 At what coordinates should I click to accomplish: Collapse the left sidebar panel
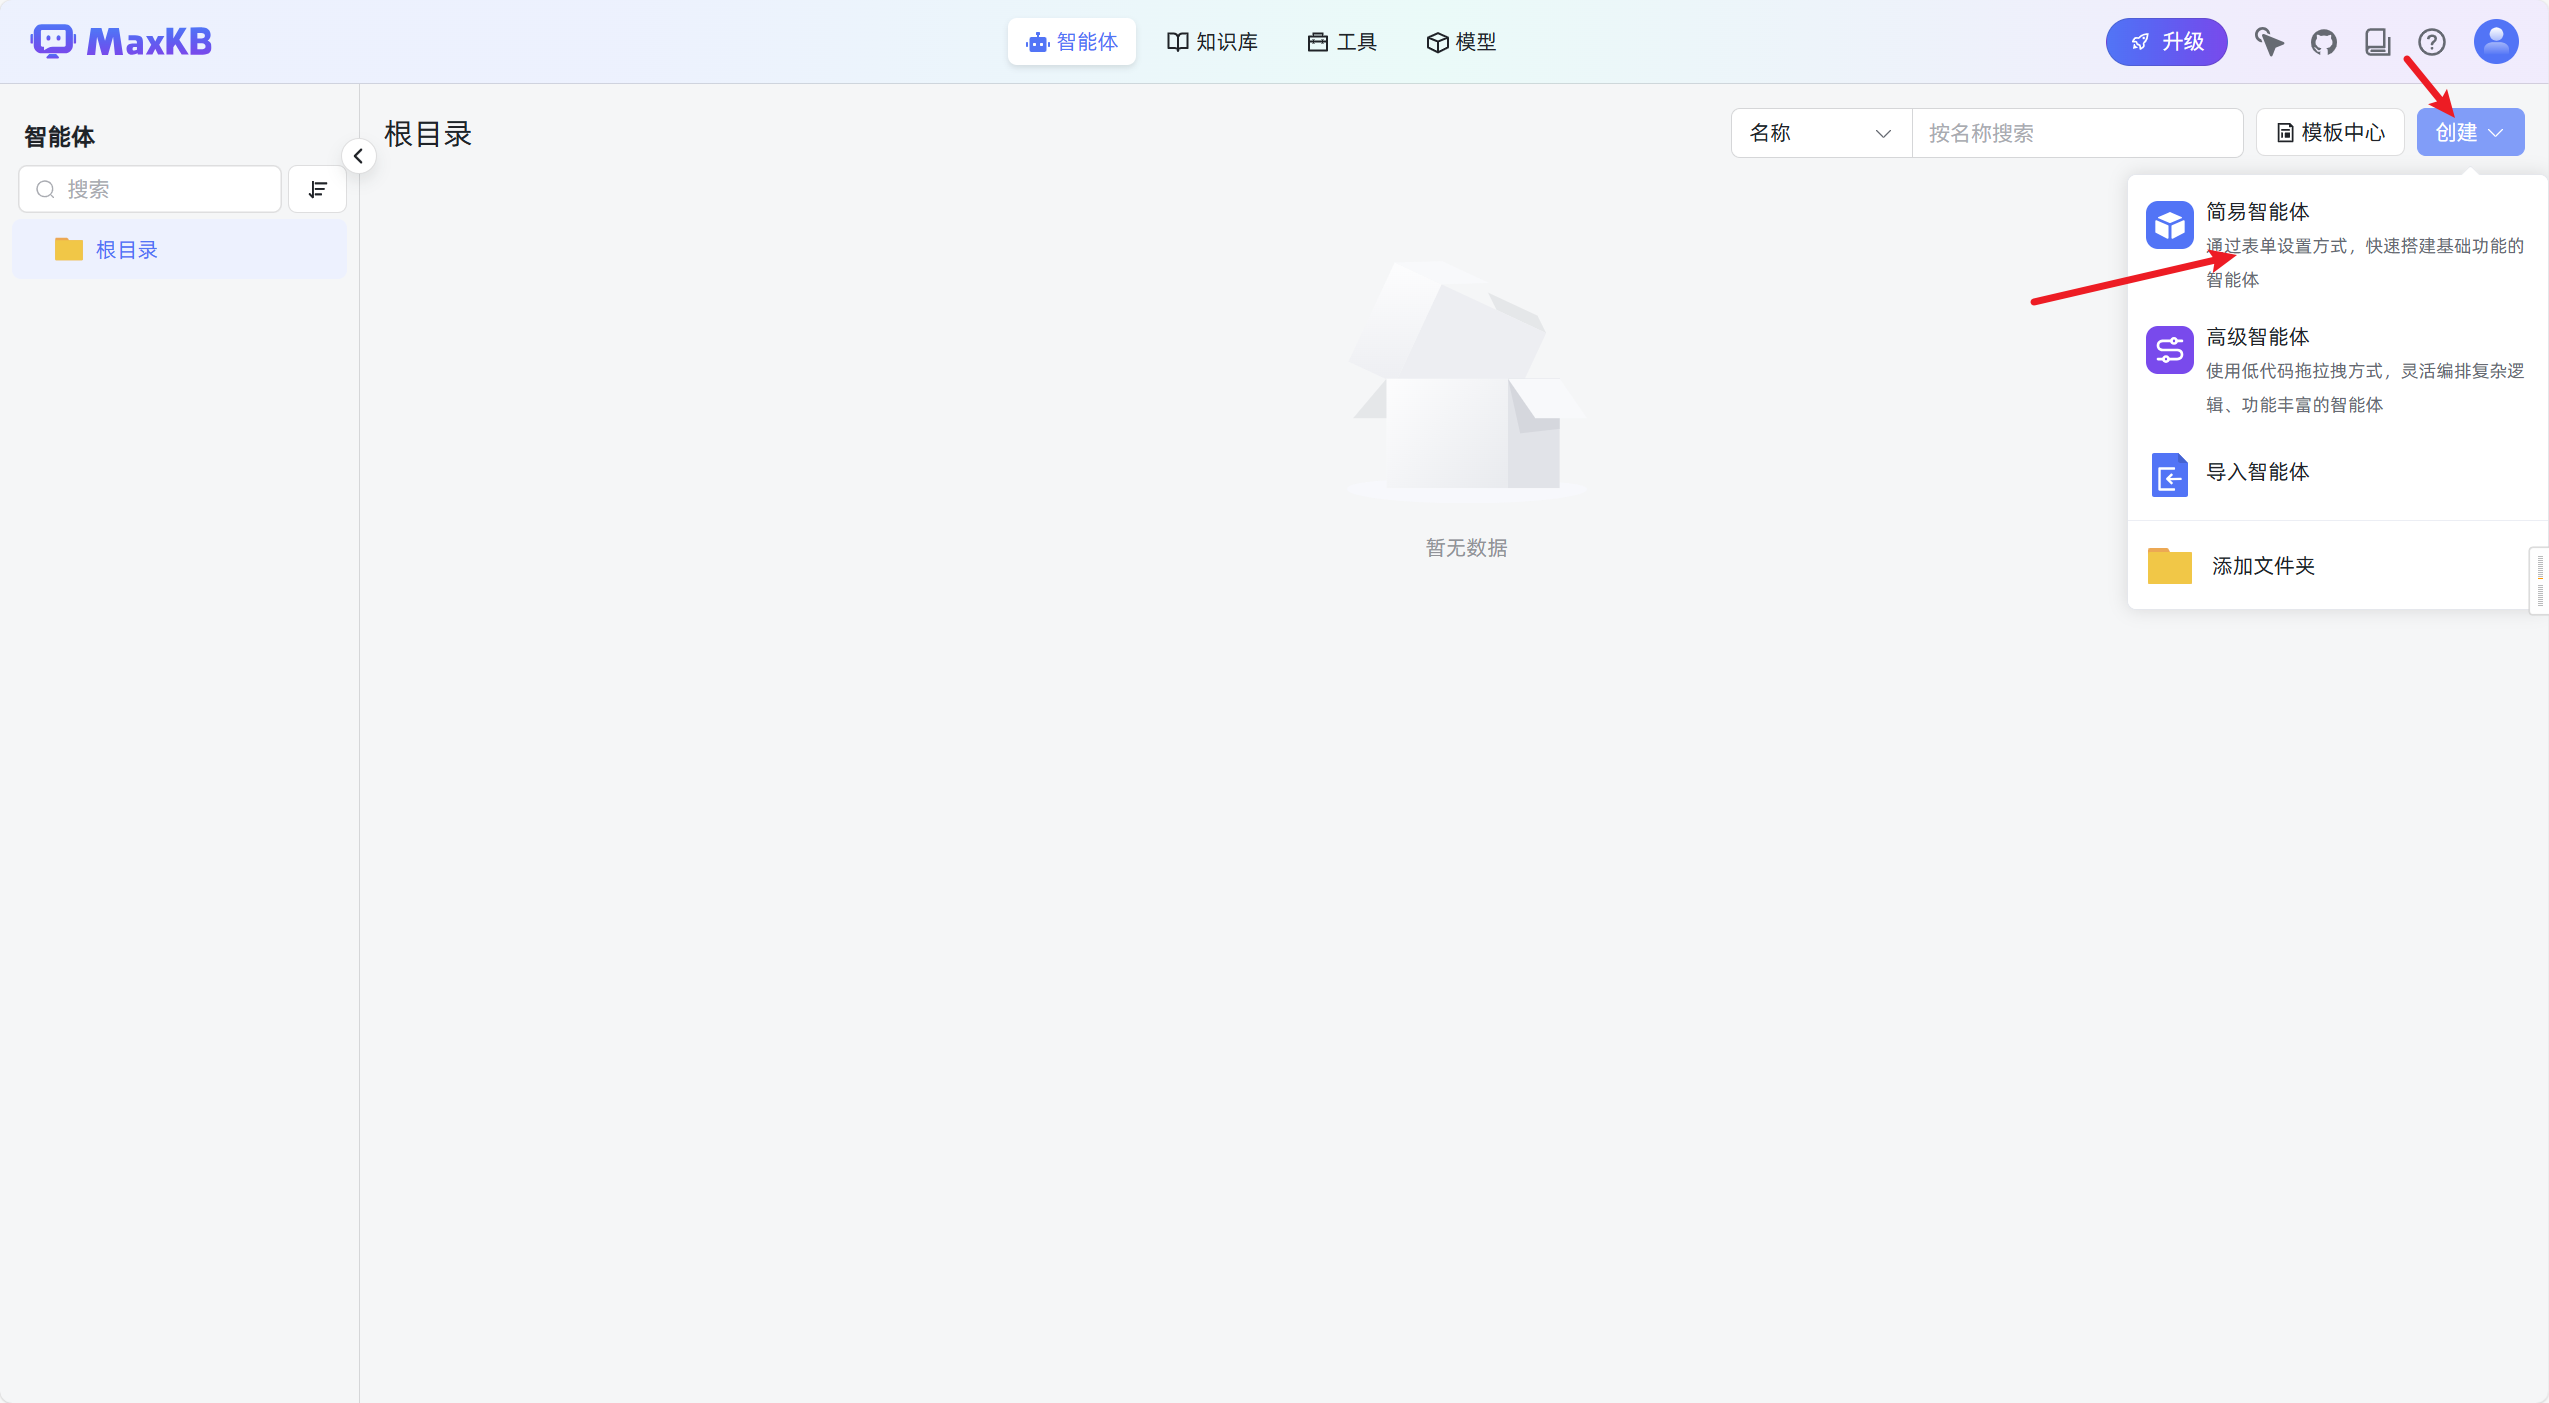tap(358, 156)
